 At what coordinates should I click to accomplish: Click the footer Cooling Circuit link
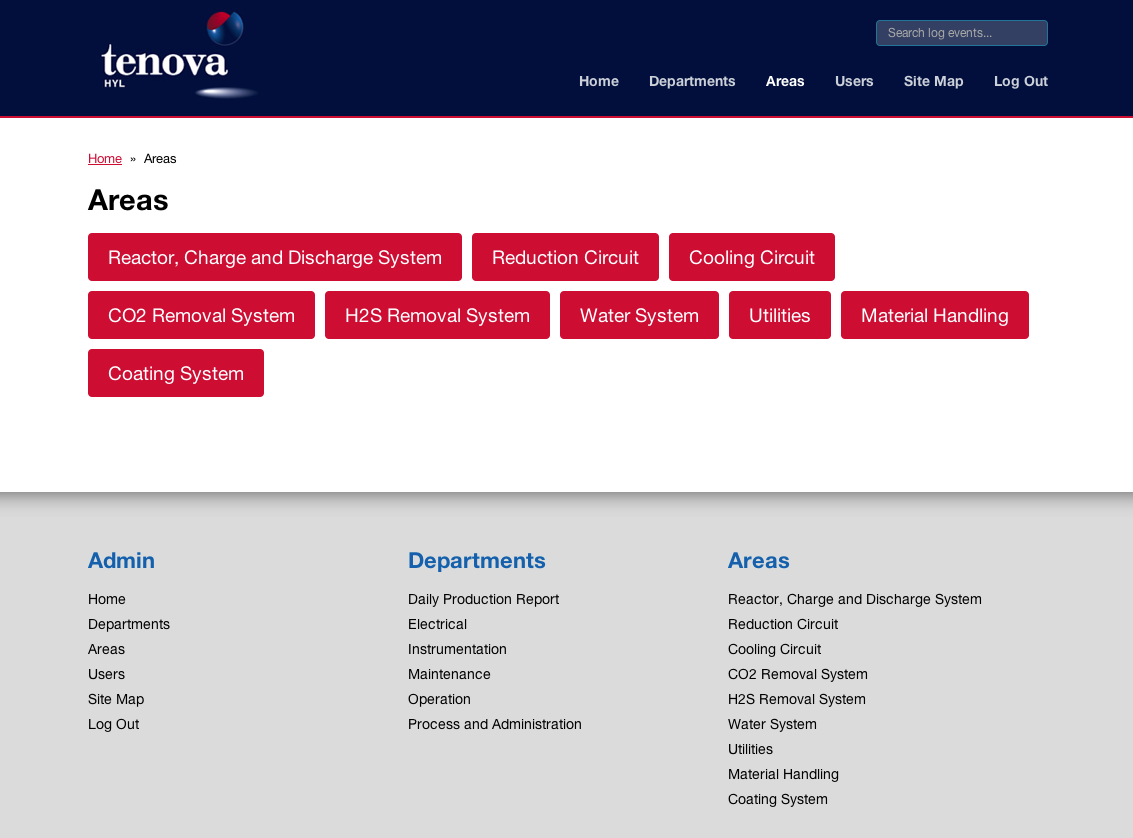(x=775, y=649)
